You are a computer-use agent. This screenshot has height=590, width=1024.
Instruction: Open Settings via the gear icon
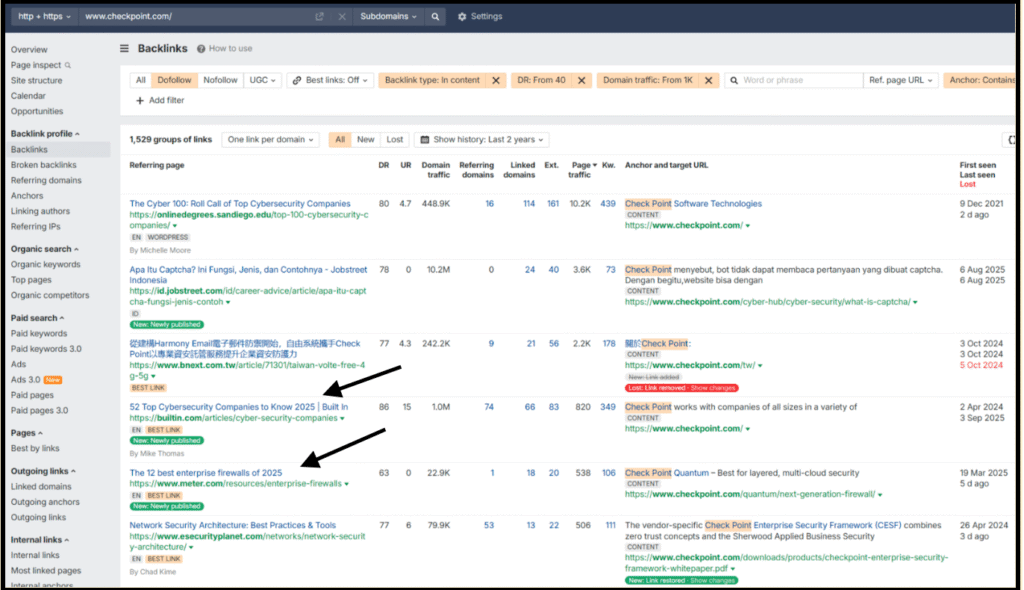click(x=462, y=17)
